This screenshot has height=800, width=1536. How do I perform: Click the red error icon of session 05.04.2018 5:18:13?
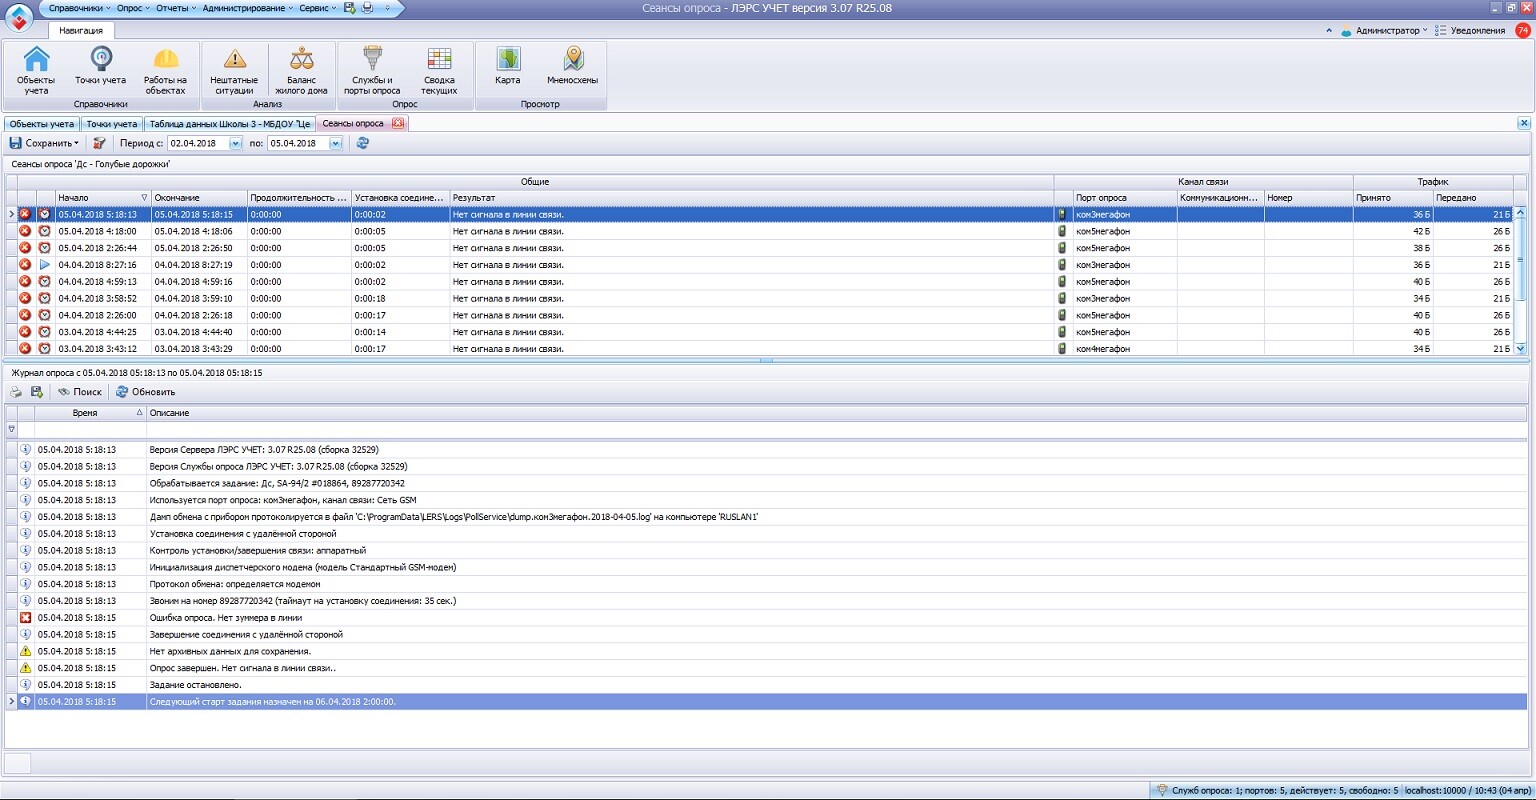tap(26, 214)
